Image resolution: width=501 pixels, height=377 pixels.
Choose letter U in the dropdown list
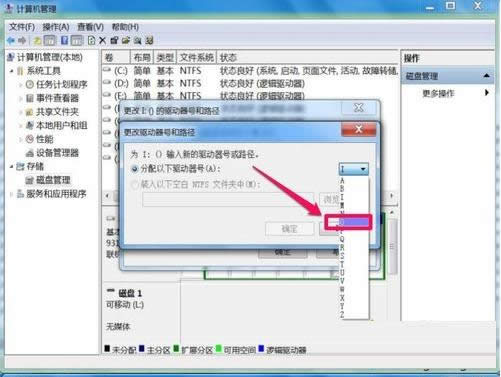click(x=354, y=272)
